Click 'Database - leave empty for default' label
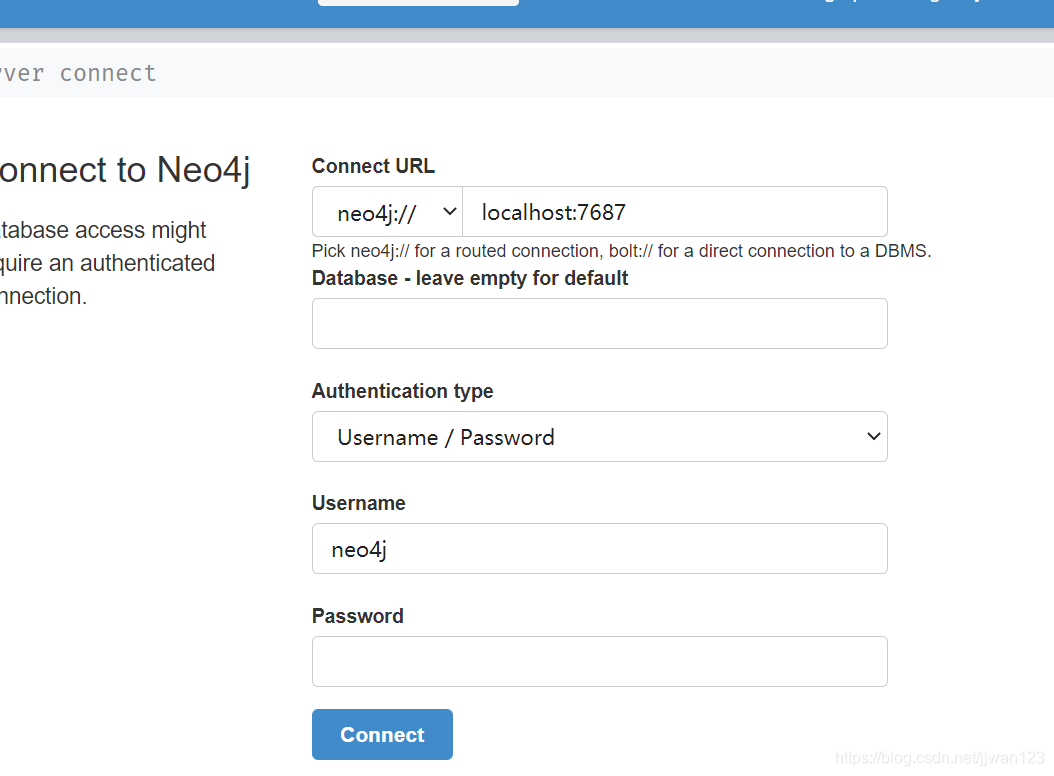1054x776 pixels. pyautogui.click(x=470, y=278)
